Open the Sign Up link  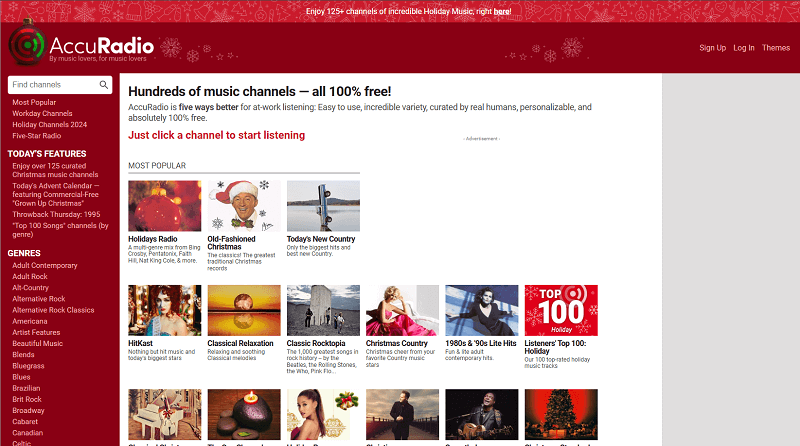click(x=712, y=48)
